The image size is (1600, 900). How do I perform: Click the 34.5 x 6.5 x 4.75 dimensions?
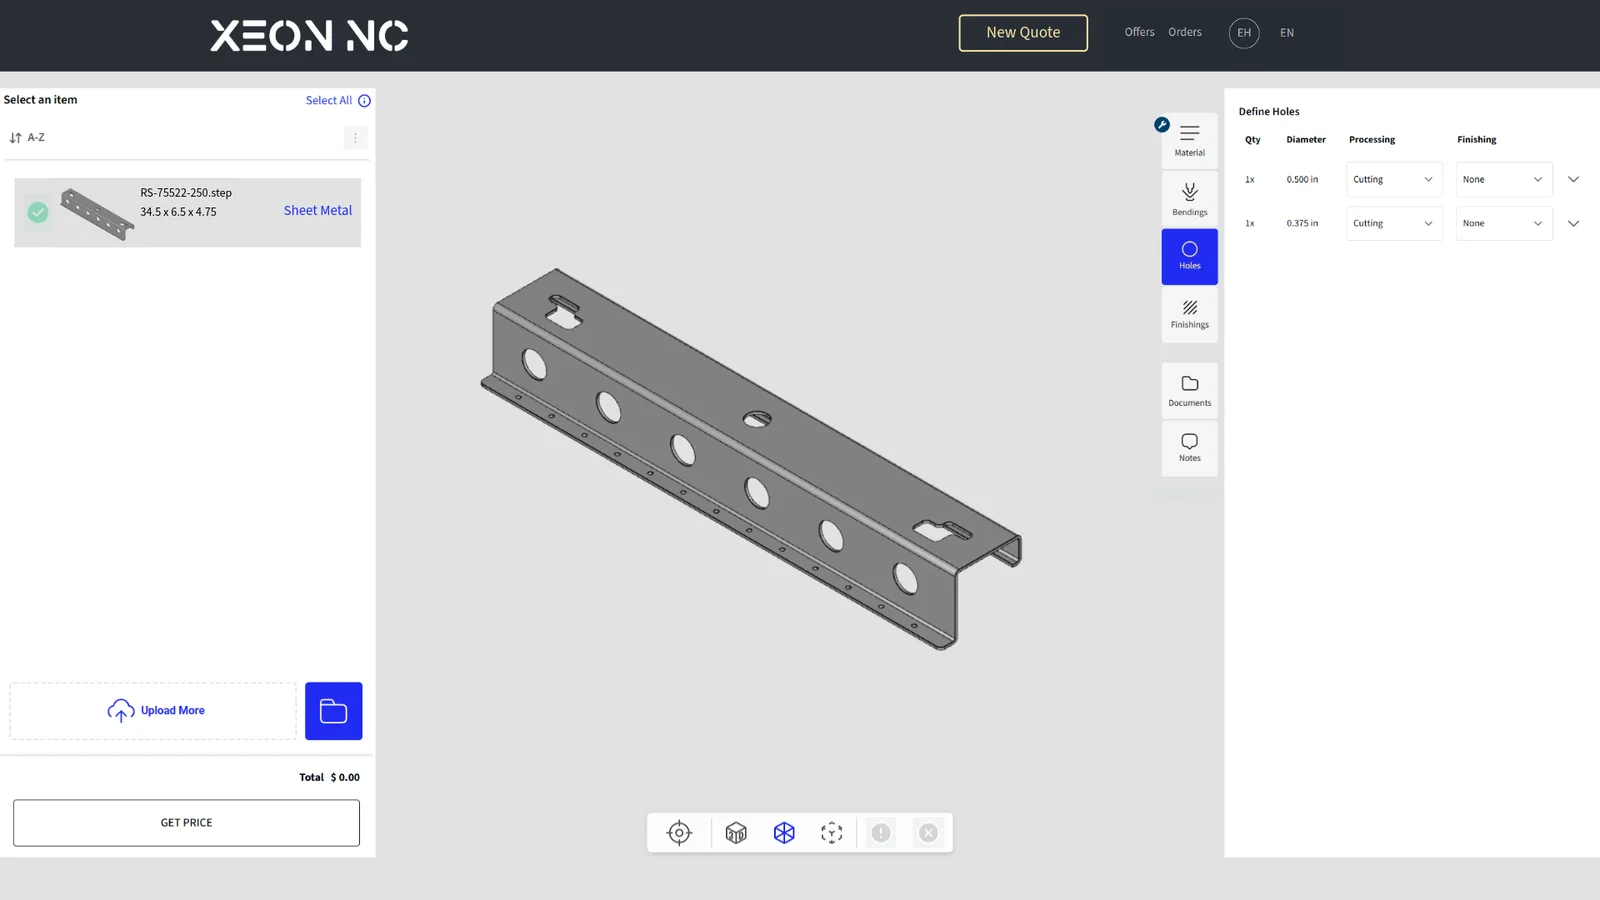[x=178, y=212]
